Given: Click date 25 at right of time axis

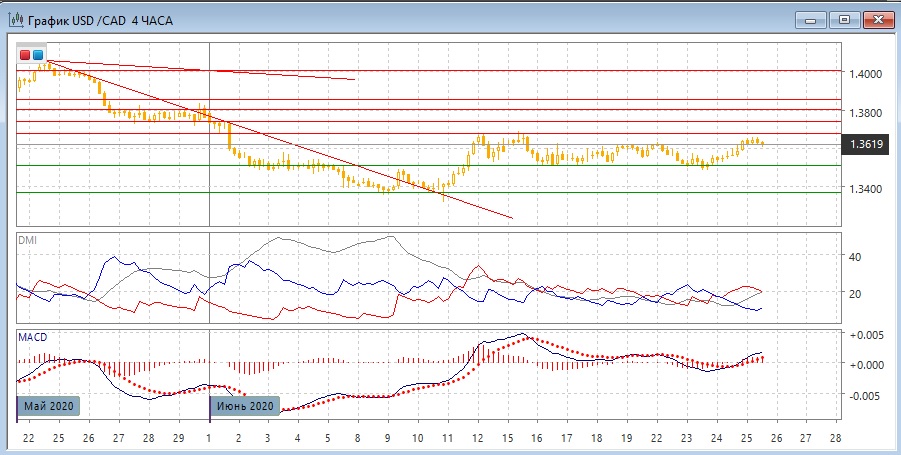Looking at the screenshot, I should (745, 439).
